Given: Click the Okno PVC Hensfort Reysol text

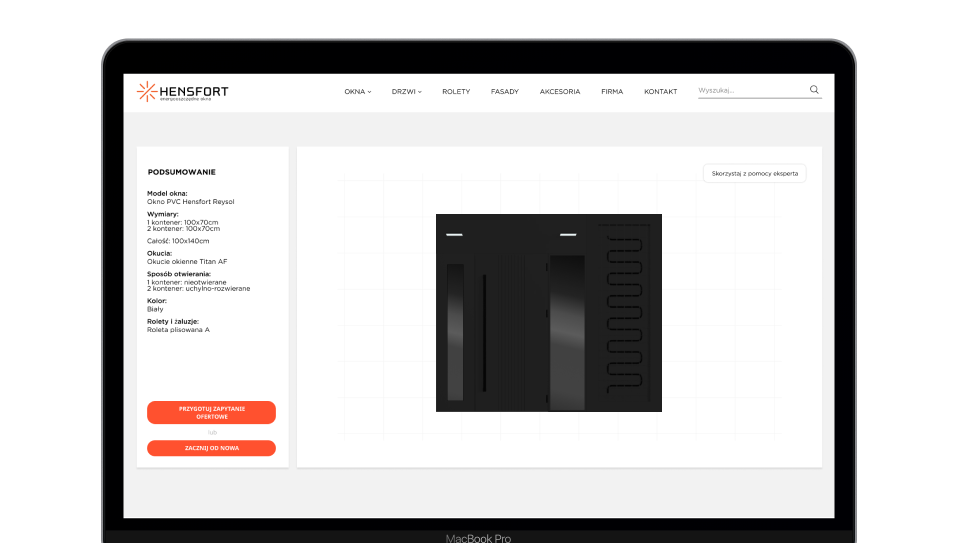Looking at the screenshot, I should [x=190, y=201].
